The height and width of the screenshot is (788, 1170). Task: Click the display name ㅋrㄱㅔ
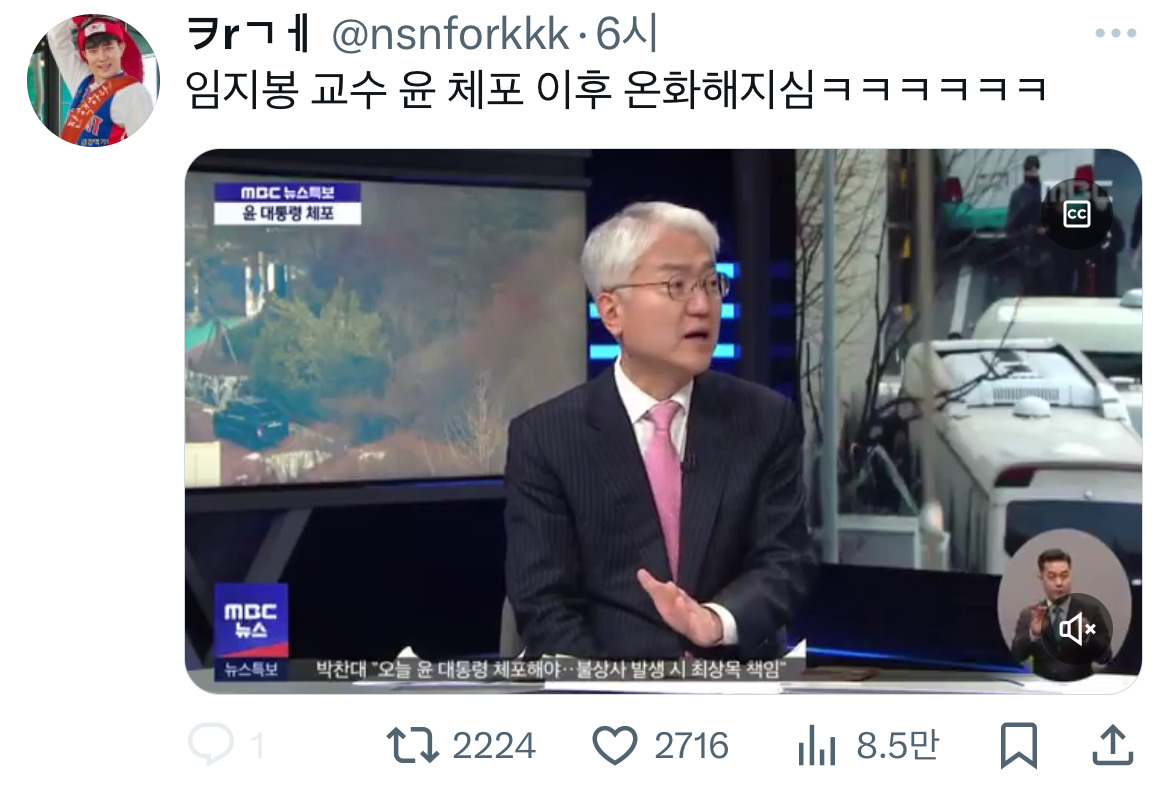point(248,34)
